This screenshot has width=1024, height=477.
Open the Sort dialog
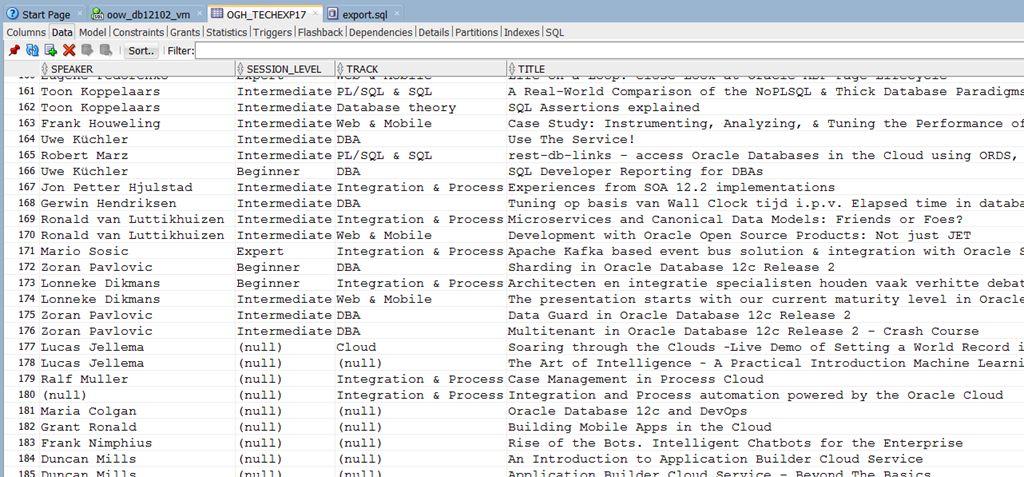(x=142, y=50)
